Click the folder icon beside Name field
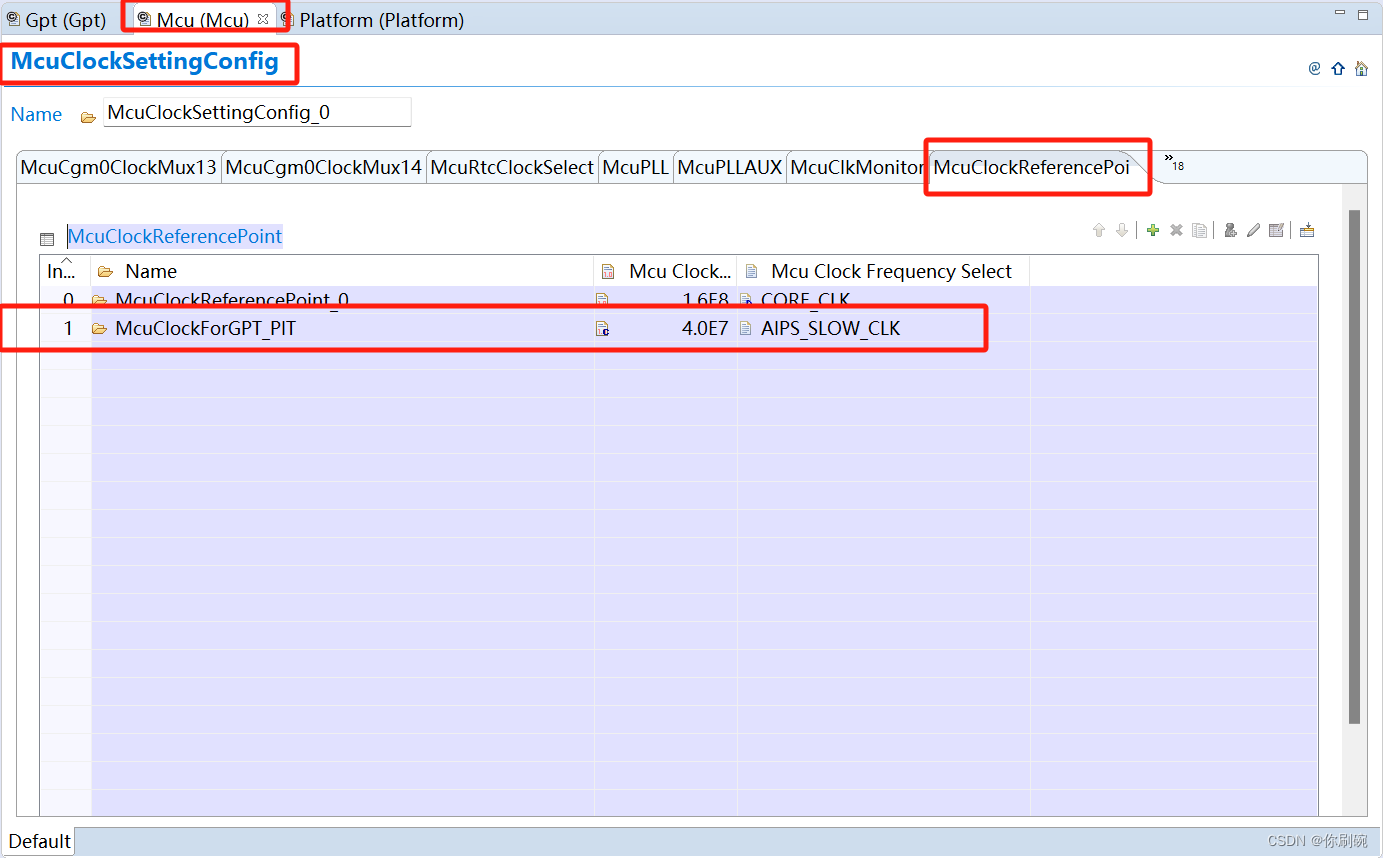1383x858 pixels. point(88,117)
